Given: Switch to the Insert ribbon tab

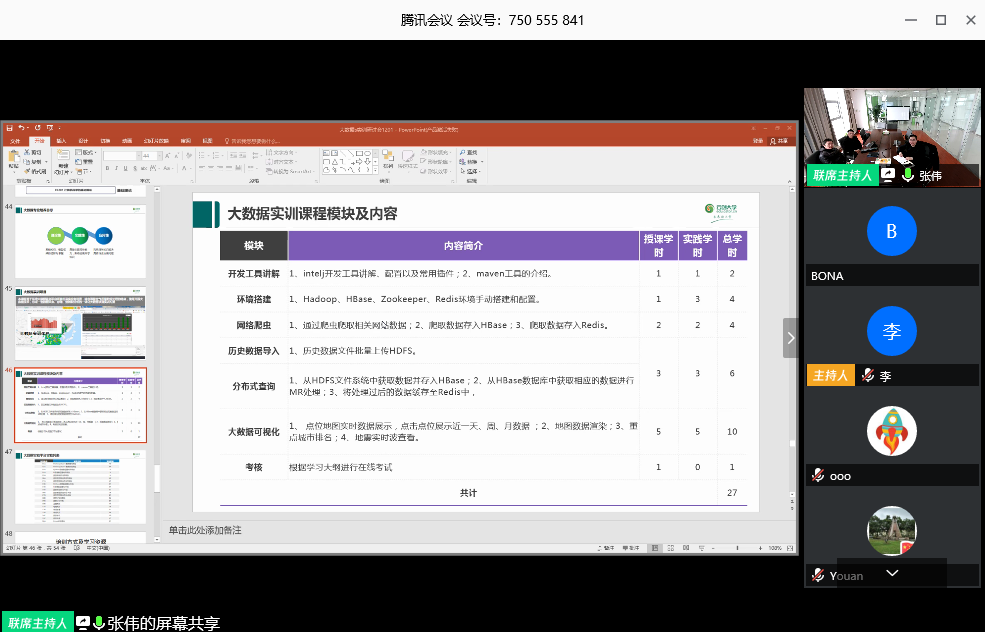Looking at the screenshot, I should [x=61, y=141].
